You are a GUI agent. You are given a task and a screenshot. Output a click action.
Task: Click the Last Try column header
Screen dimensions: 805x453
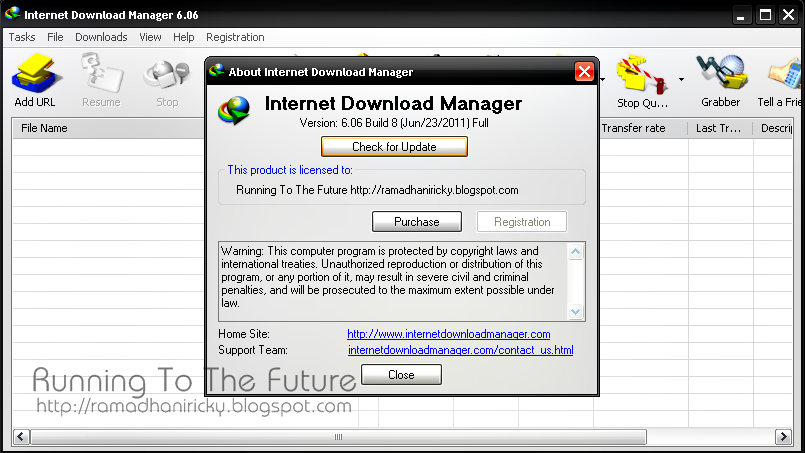[x=720, y=128]
